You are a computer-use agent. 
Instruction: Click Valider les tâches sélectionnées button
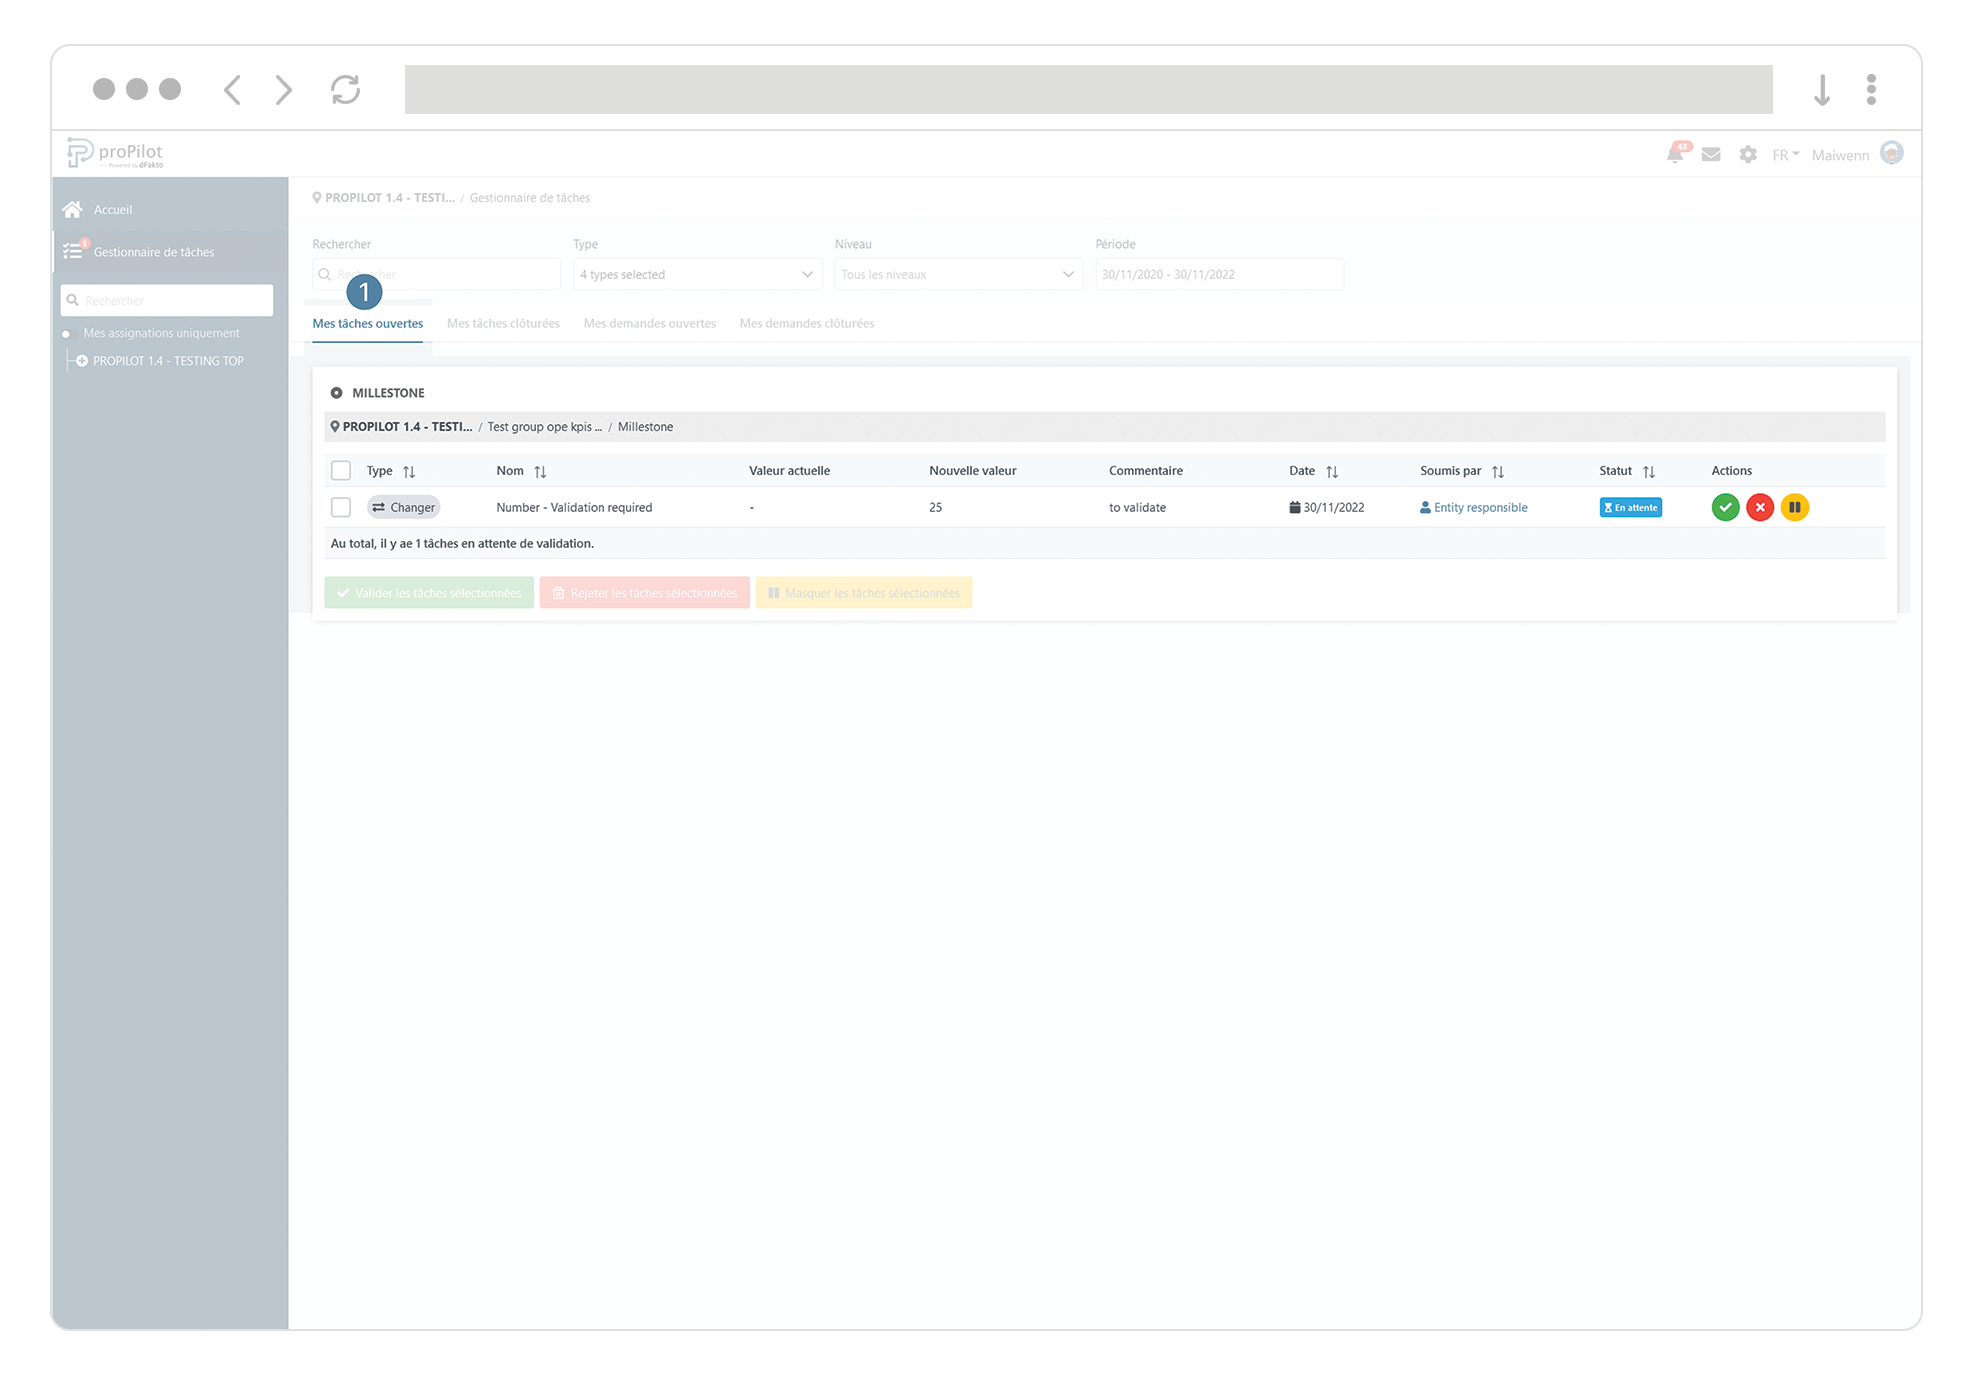click(429, 593)
